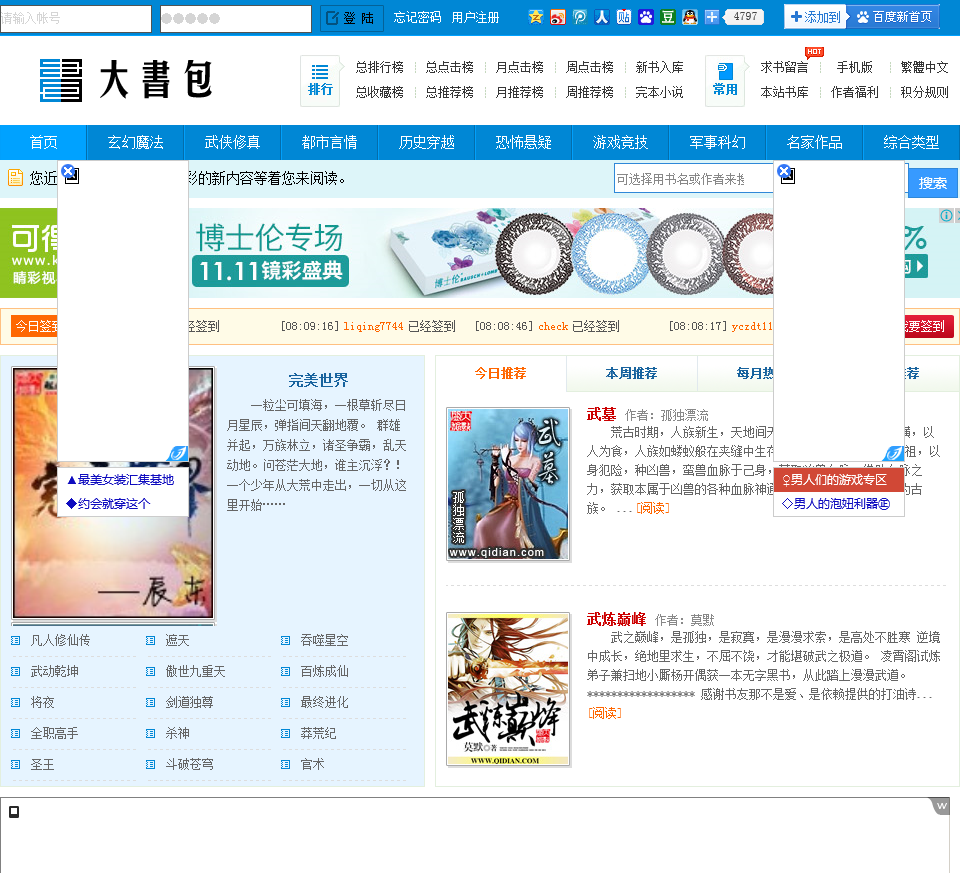Select 武侠修真 navigation tab
This screenshot has width=960, height=873.
pyautogui.click(x=232, y=143)
